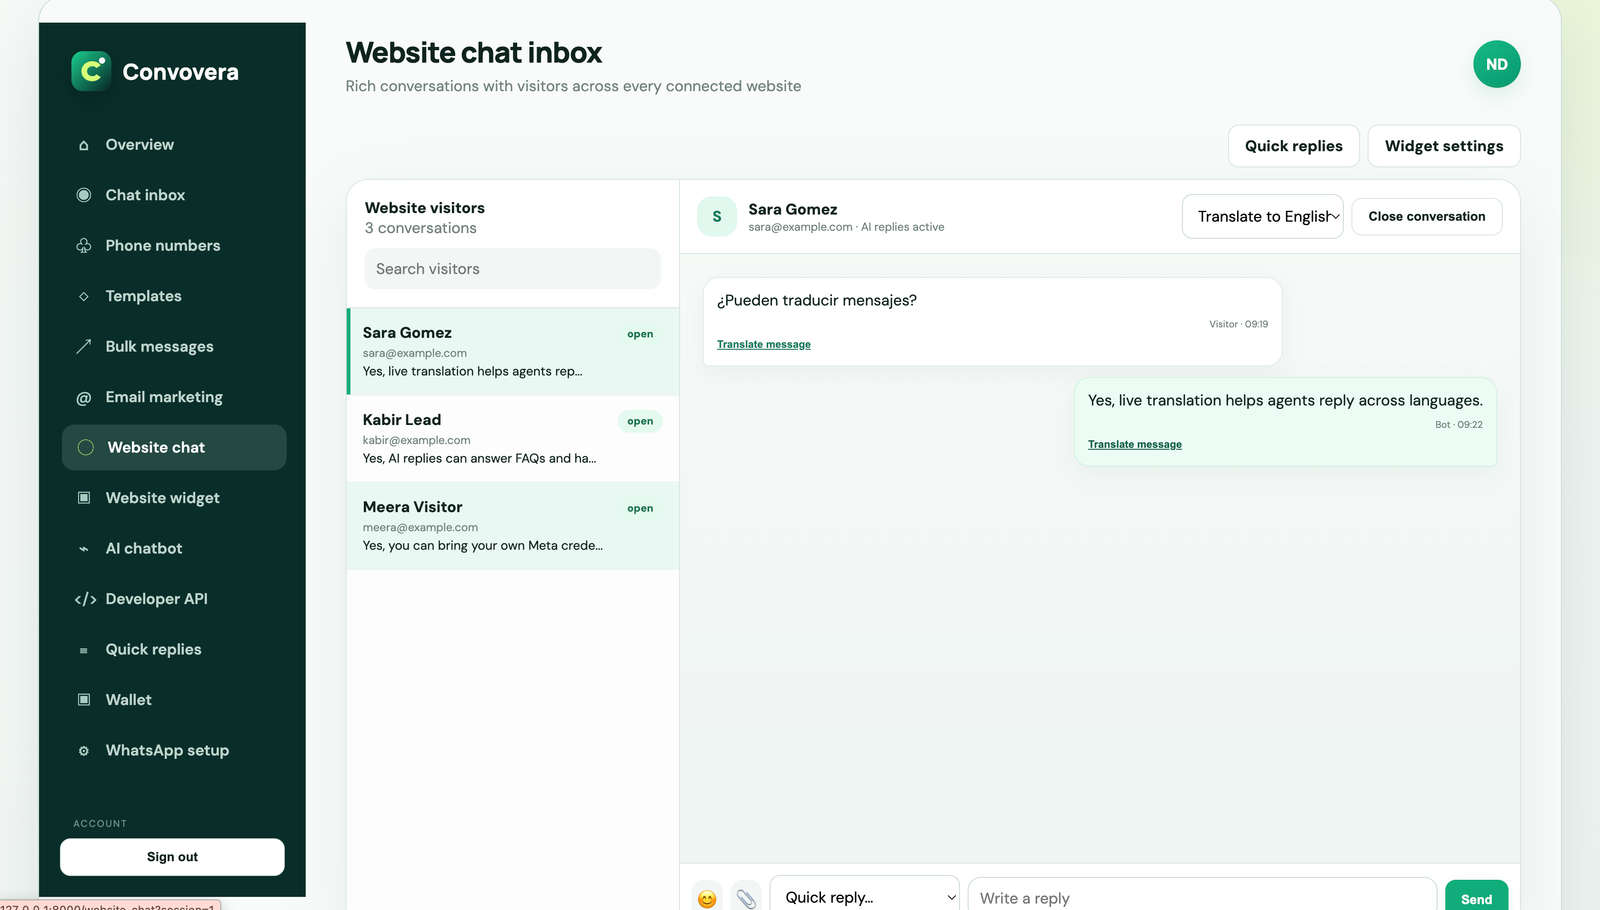Screen dimensions: 1600x910
Task: Click the meera@example.com email text
Action: coord(420,527)
